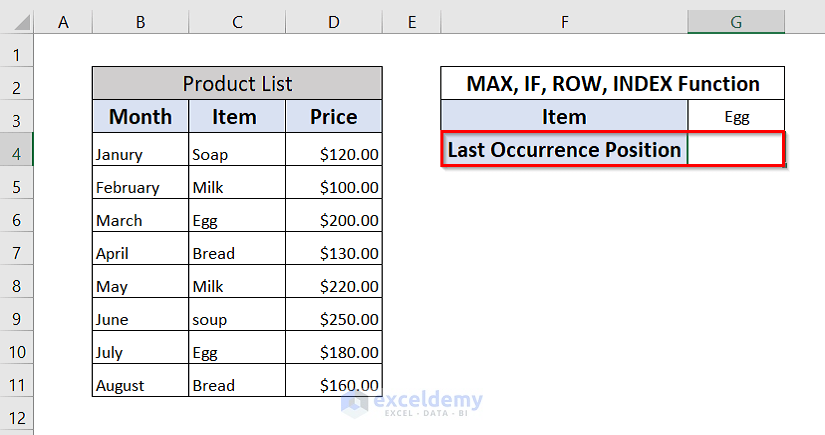Select the Soap item cell

pos(236,155)
